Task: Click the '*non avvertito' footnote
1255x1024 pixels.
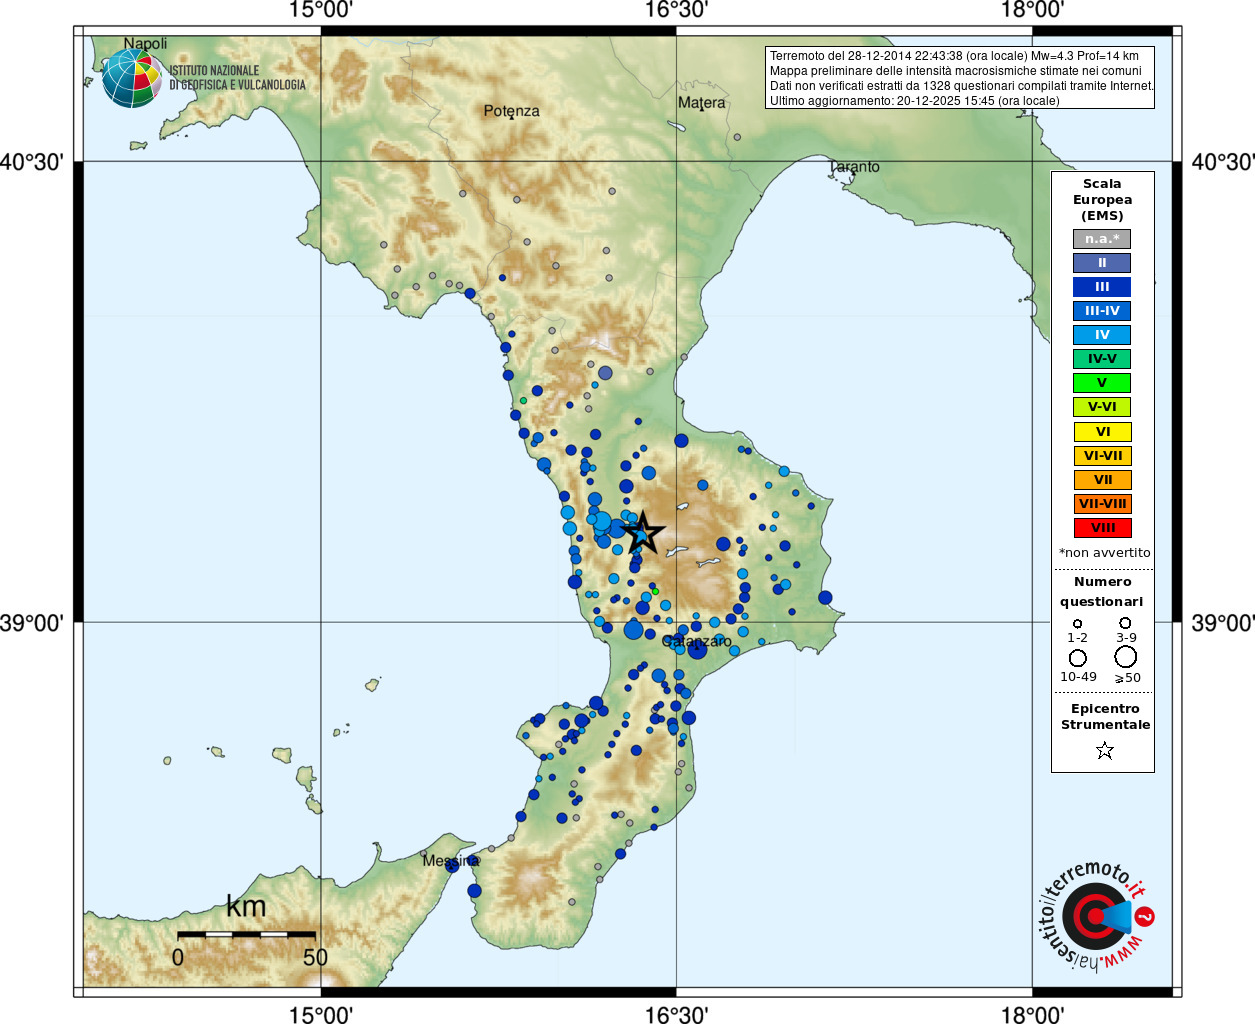Action: click(1104, 553)
